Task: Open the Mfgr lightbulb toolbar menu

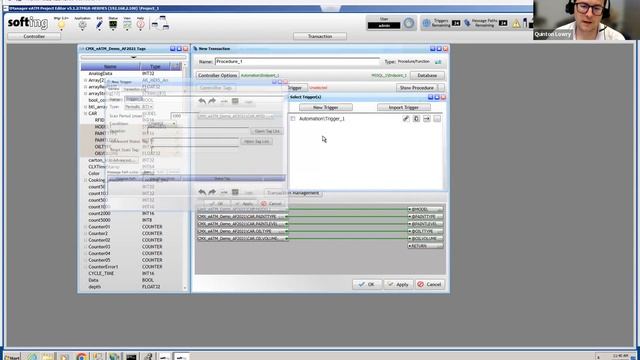Action: pos(61,24)
